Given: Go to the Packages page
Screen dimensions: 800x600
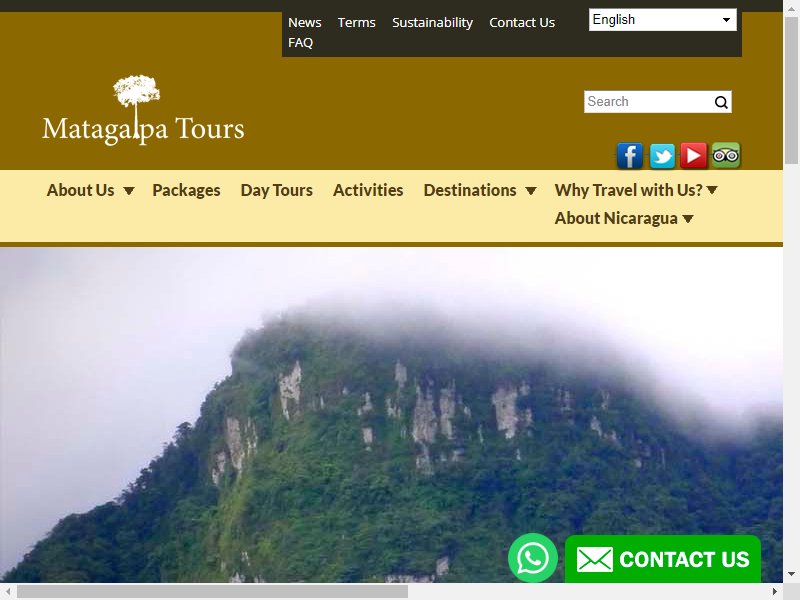Looking at the screenshot, I should 186,190.
